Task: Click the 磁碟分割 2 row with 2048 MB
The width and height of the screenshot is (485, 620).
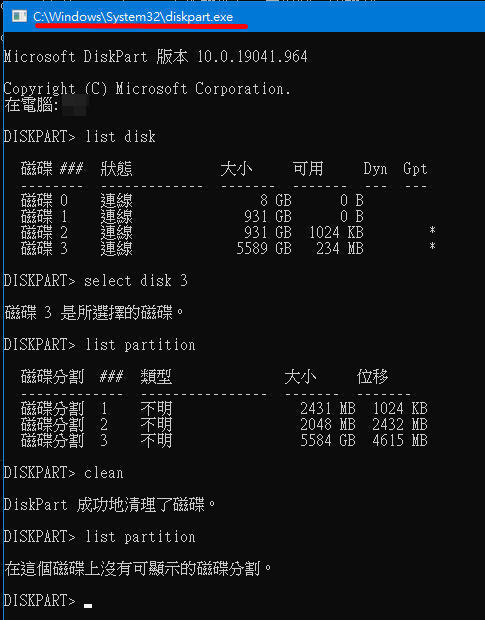Action: tap(224, 425)
